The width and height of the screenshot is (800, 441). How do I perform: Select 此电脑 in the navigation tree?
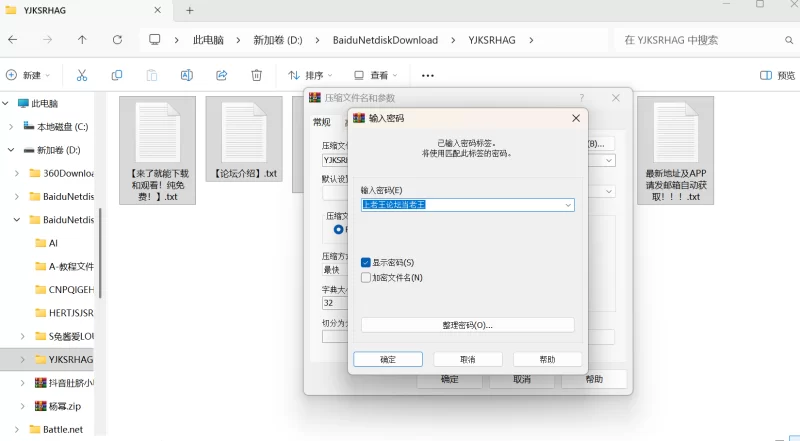point(45,104)
